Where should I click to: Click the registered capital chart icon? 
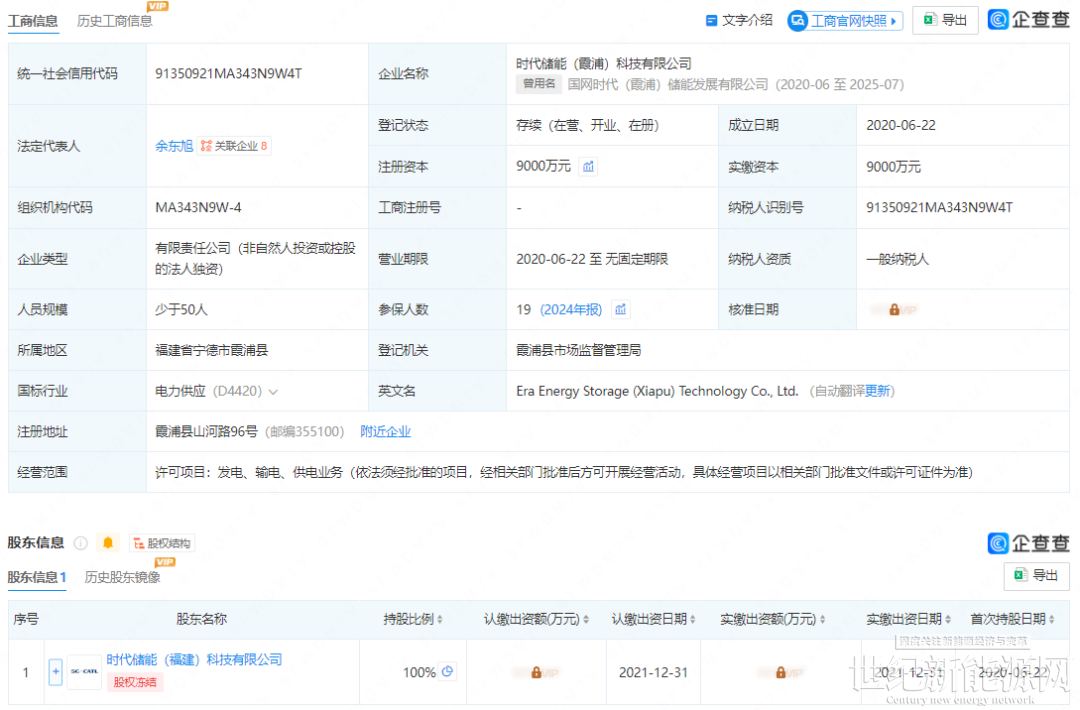[589, 167]
